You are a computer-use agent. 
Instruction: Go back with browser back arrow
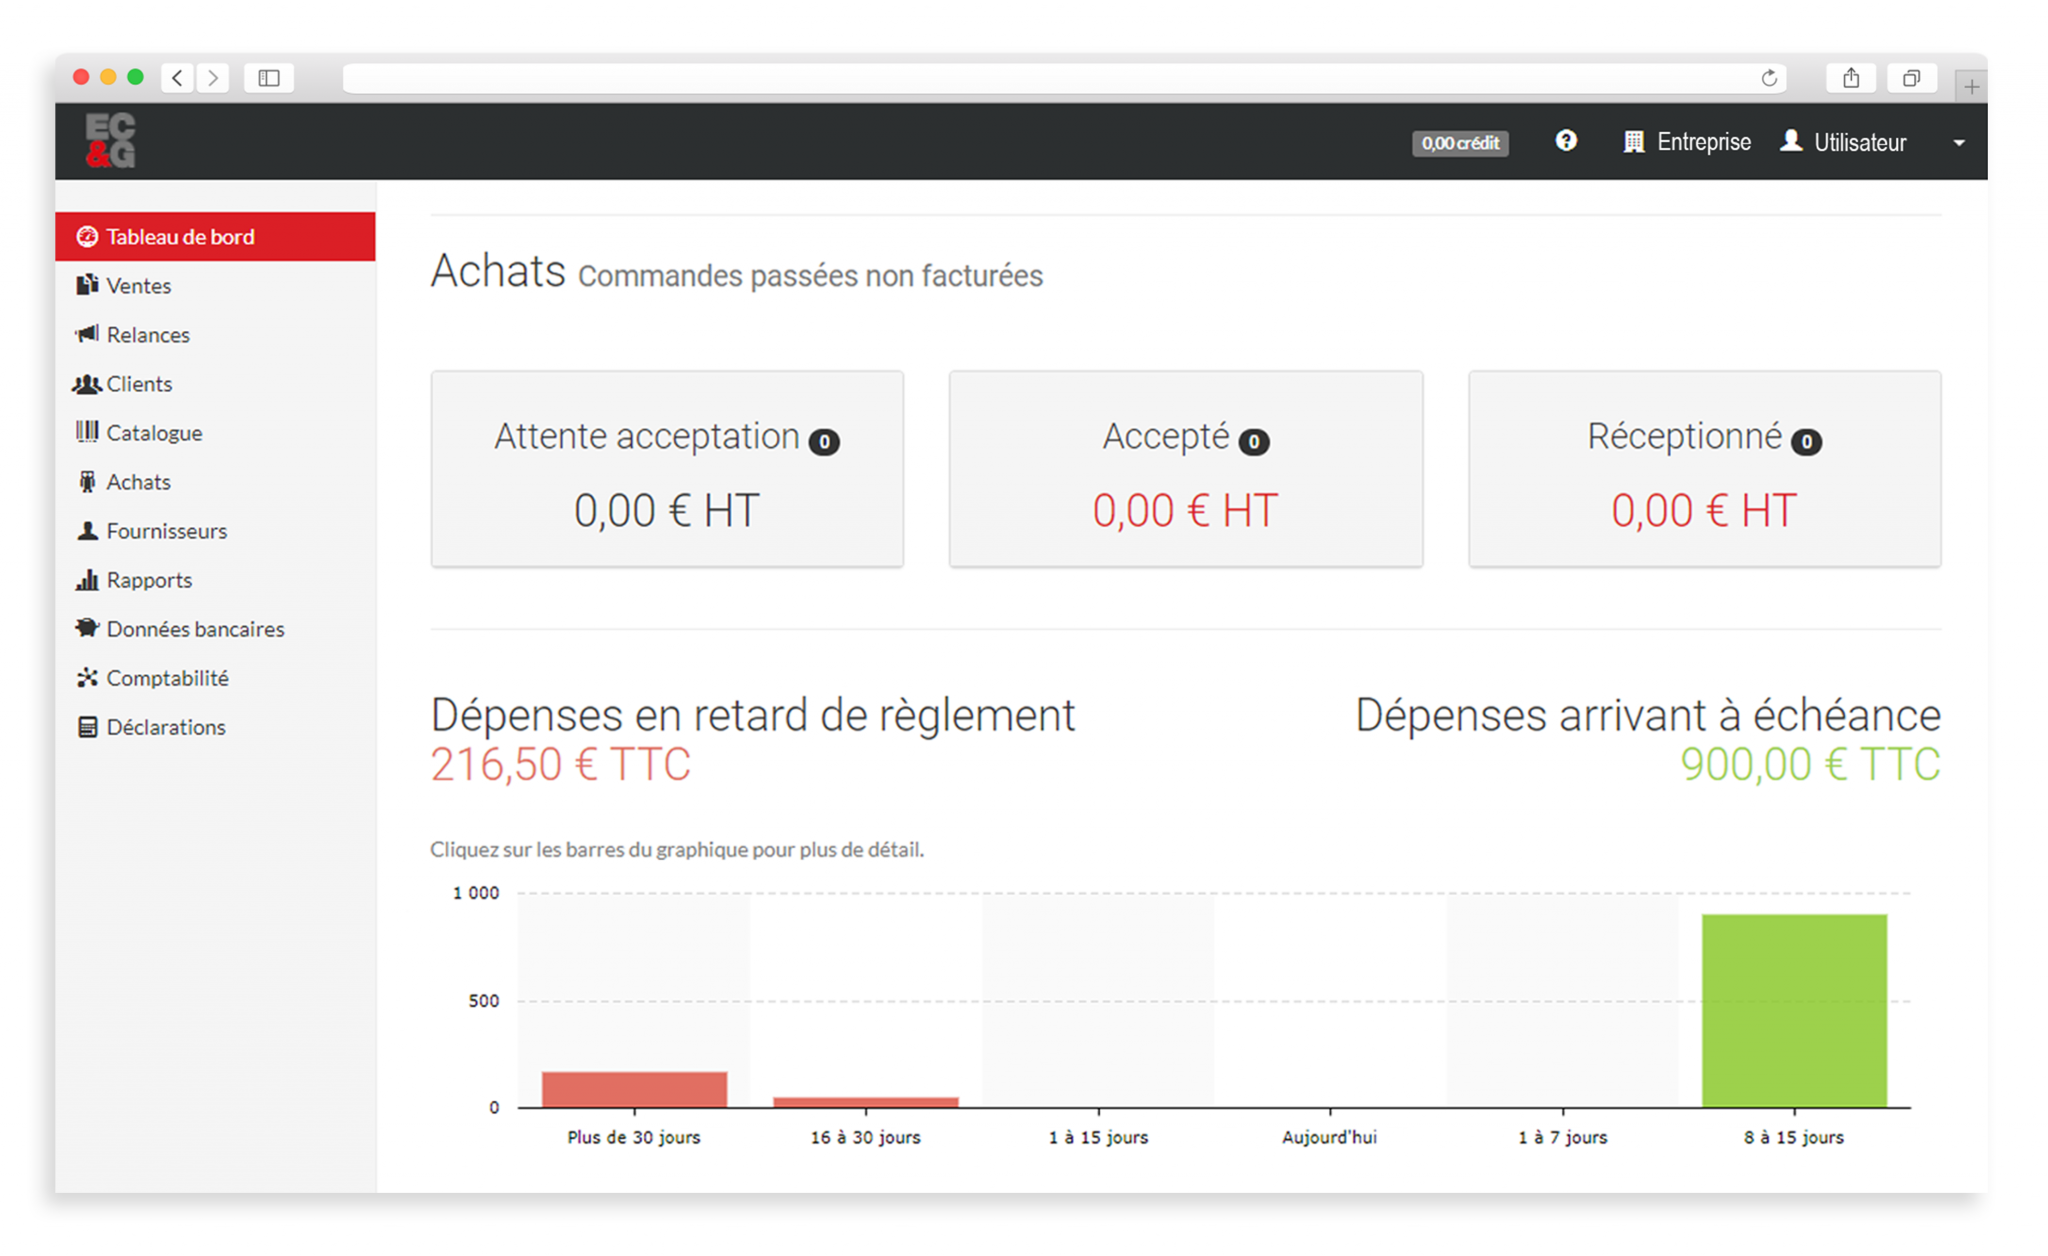click(x=178, y=78)
